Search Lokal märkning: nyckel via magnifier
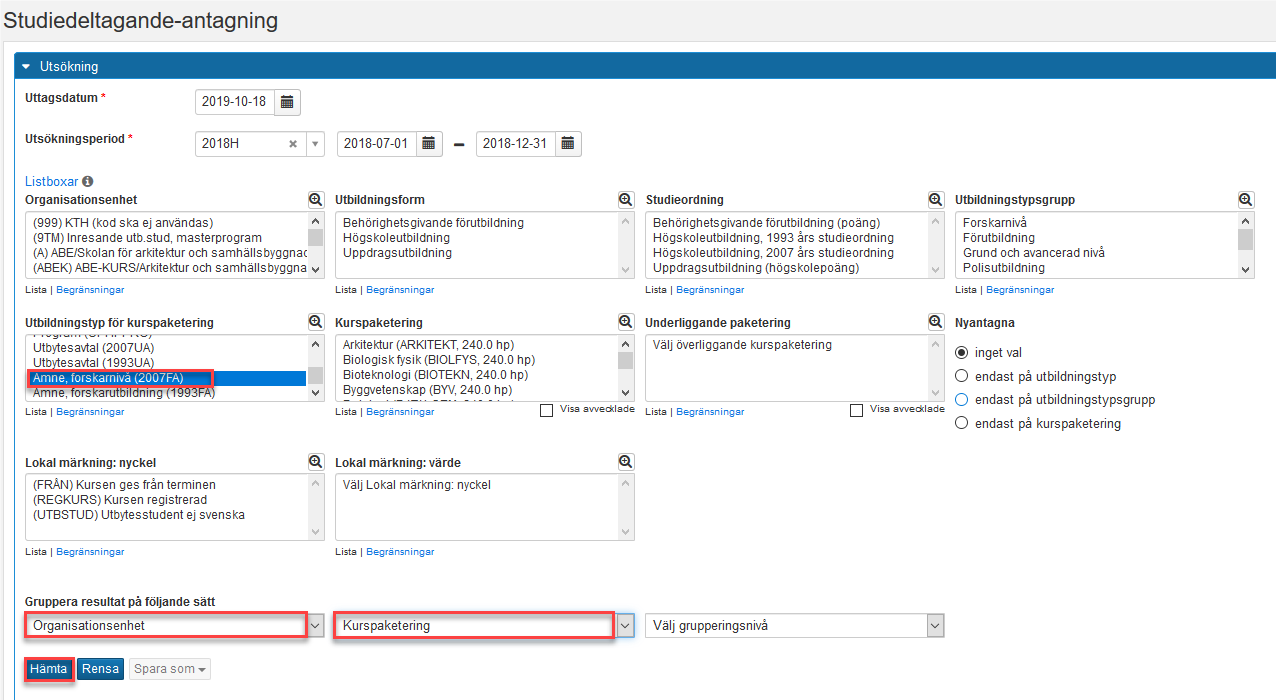The width and height of the screenshot is (1276, 700). pos(316,462)
